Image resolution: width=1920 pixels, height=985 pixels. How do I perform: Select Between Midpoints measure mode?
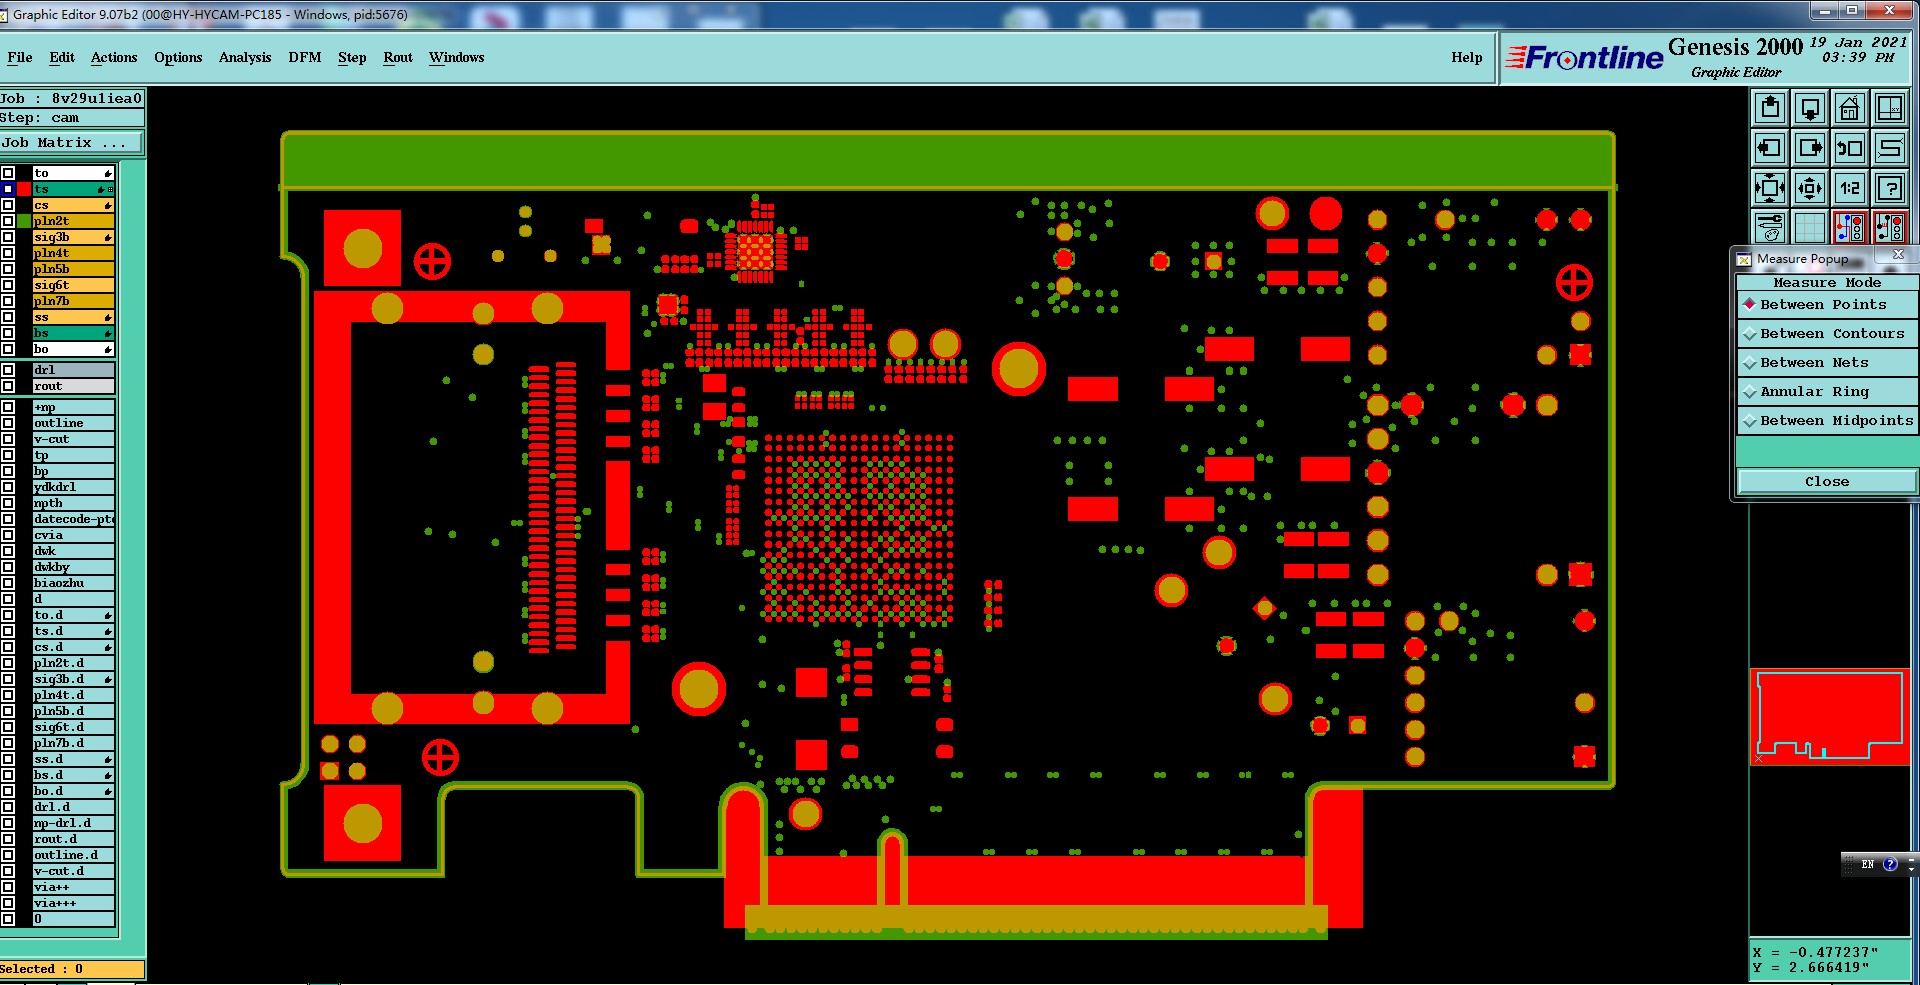coord(1827,421)
